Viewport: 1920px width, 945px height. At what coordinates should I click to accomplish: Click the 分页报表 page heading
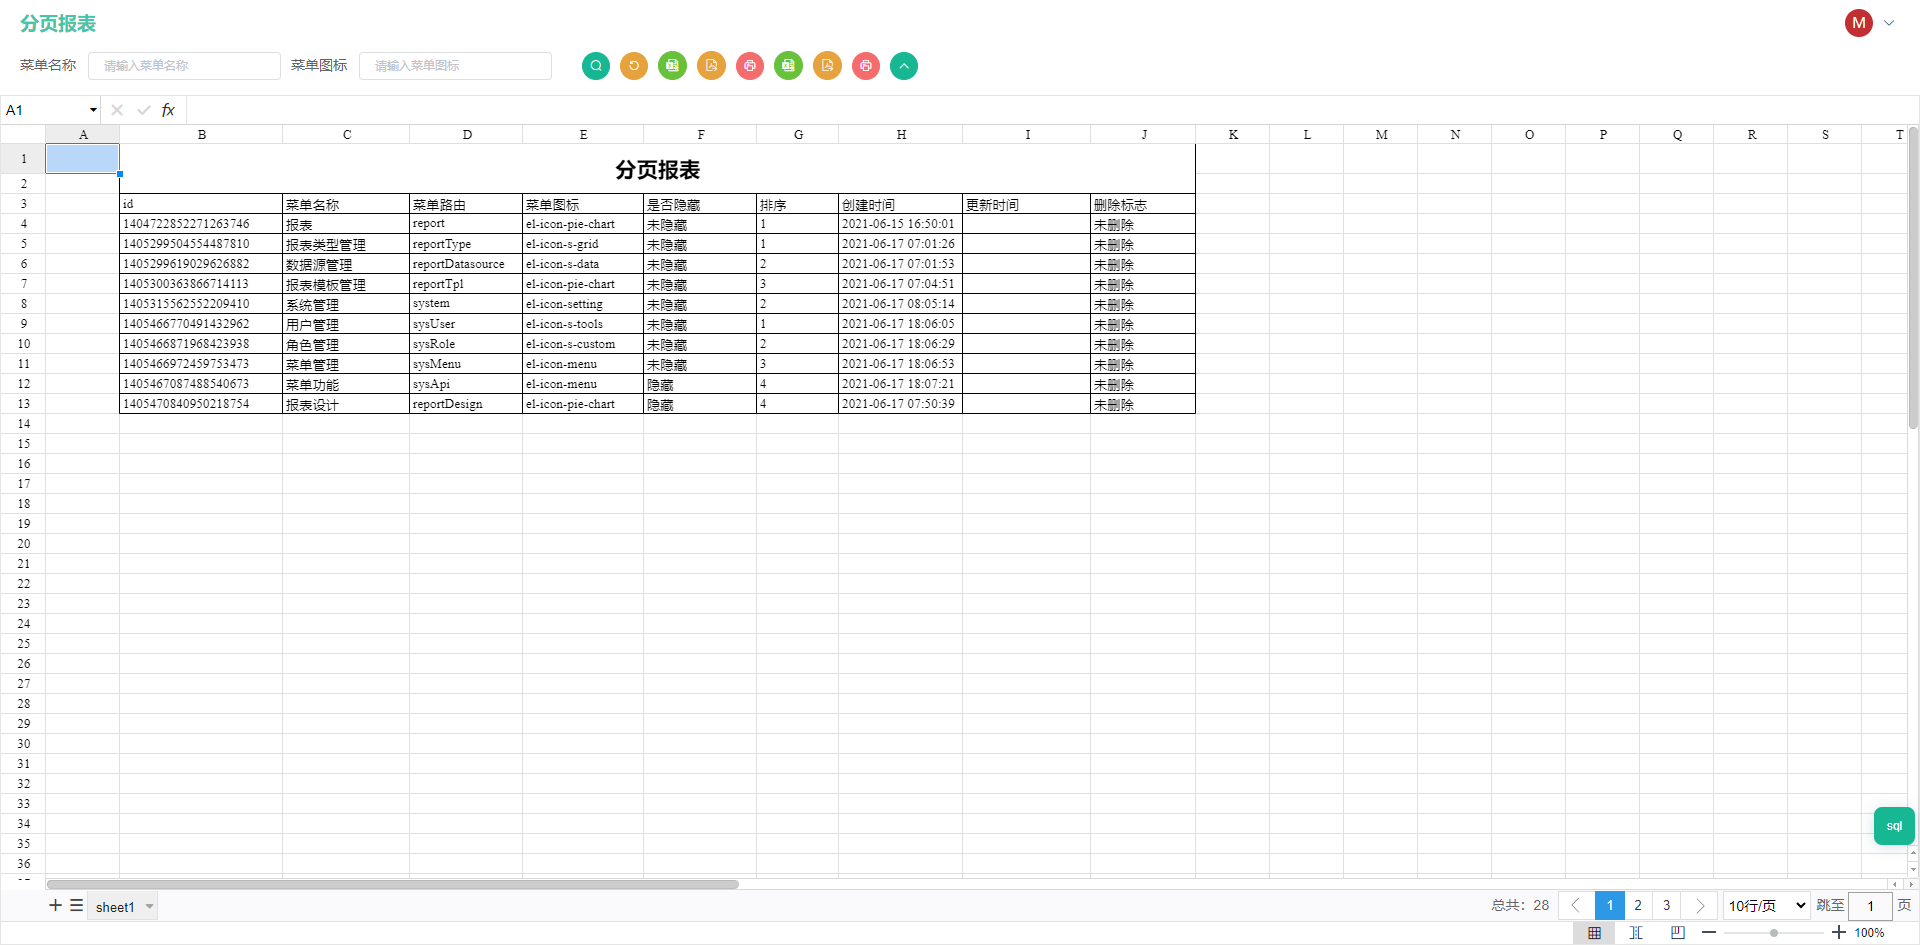[x=58, y=23]
